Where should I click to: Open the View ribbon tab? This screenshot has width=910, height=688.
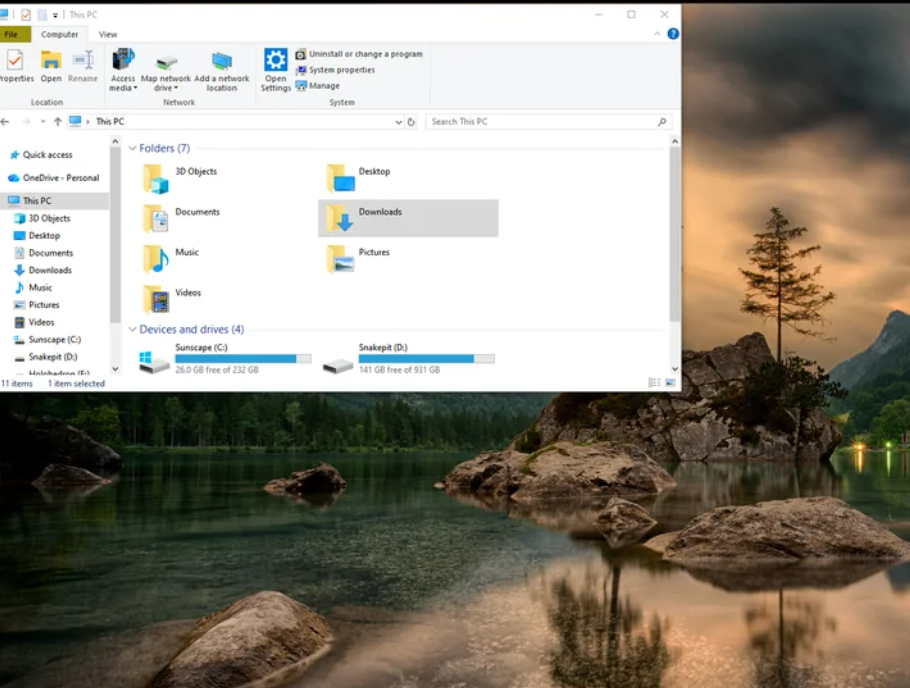[x=107, y=35]
